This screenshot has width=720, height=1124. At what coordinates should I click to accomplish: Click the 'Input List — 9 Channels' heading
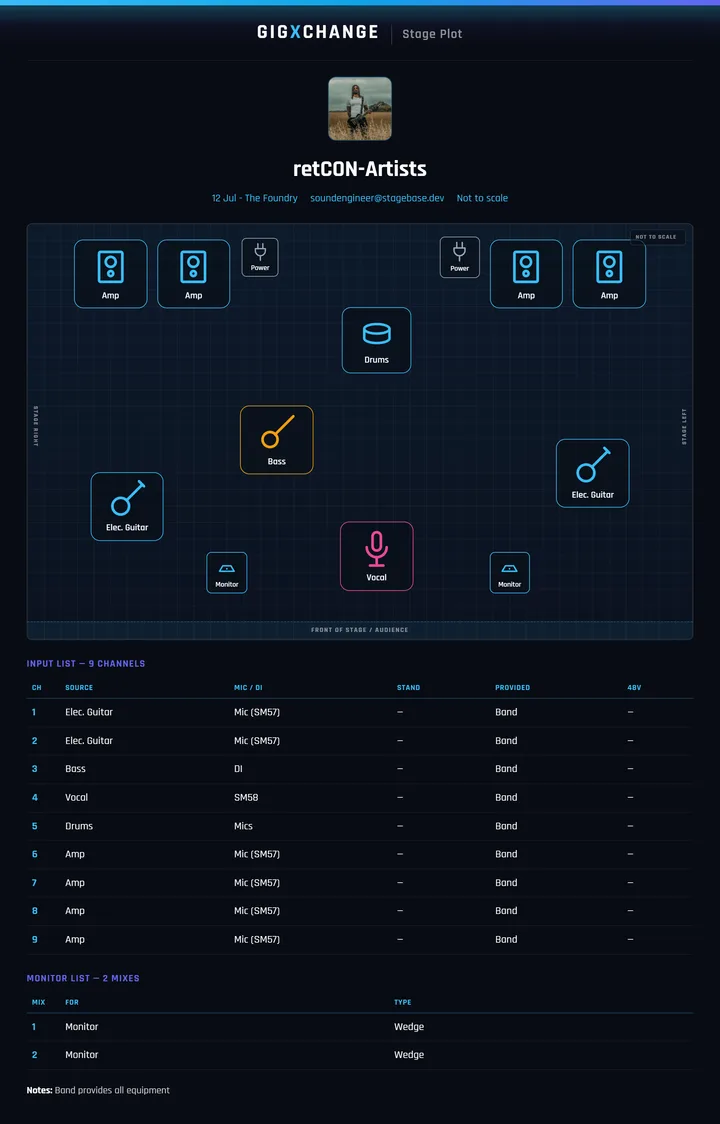pyautogui.click(x=86, y=664)
